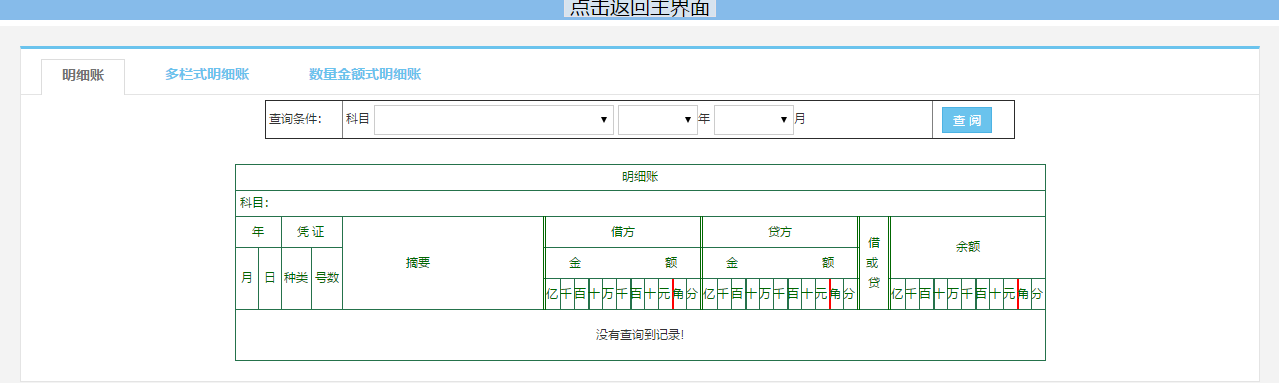Click the 贷方 column header
The image size is (1279, 383).
pyautogui.click(x=780, y=232)
